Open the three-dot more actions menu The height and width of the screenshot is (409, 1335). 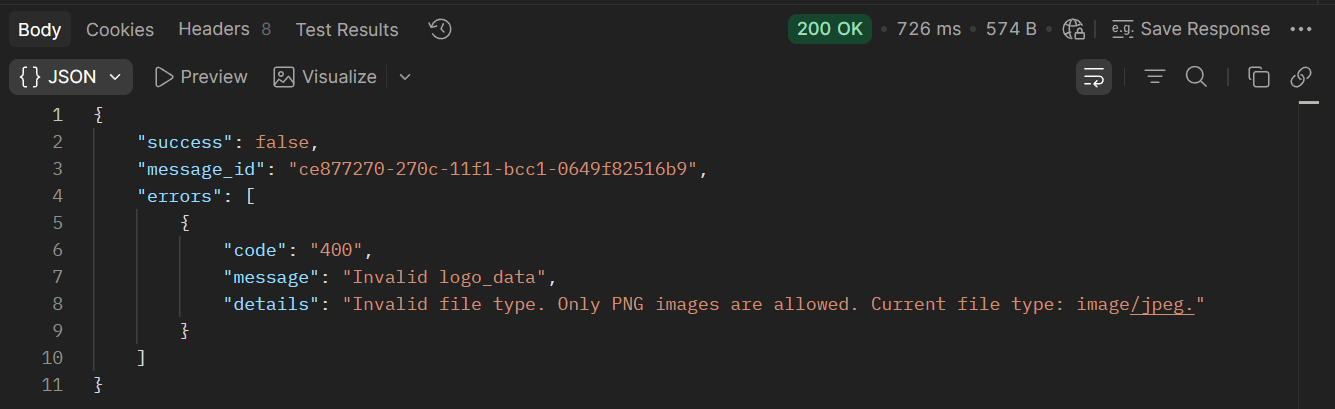(x=1300, y=30)
